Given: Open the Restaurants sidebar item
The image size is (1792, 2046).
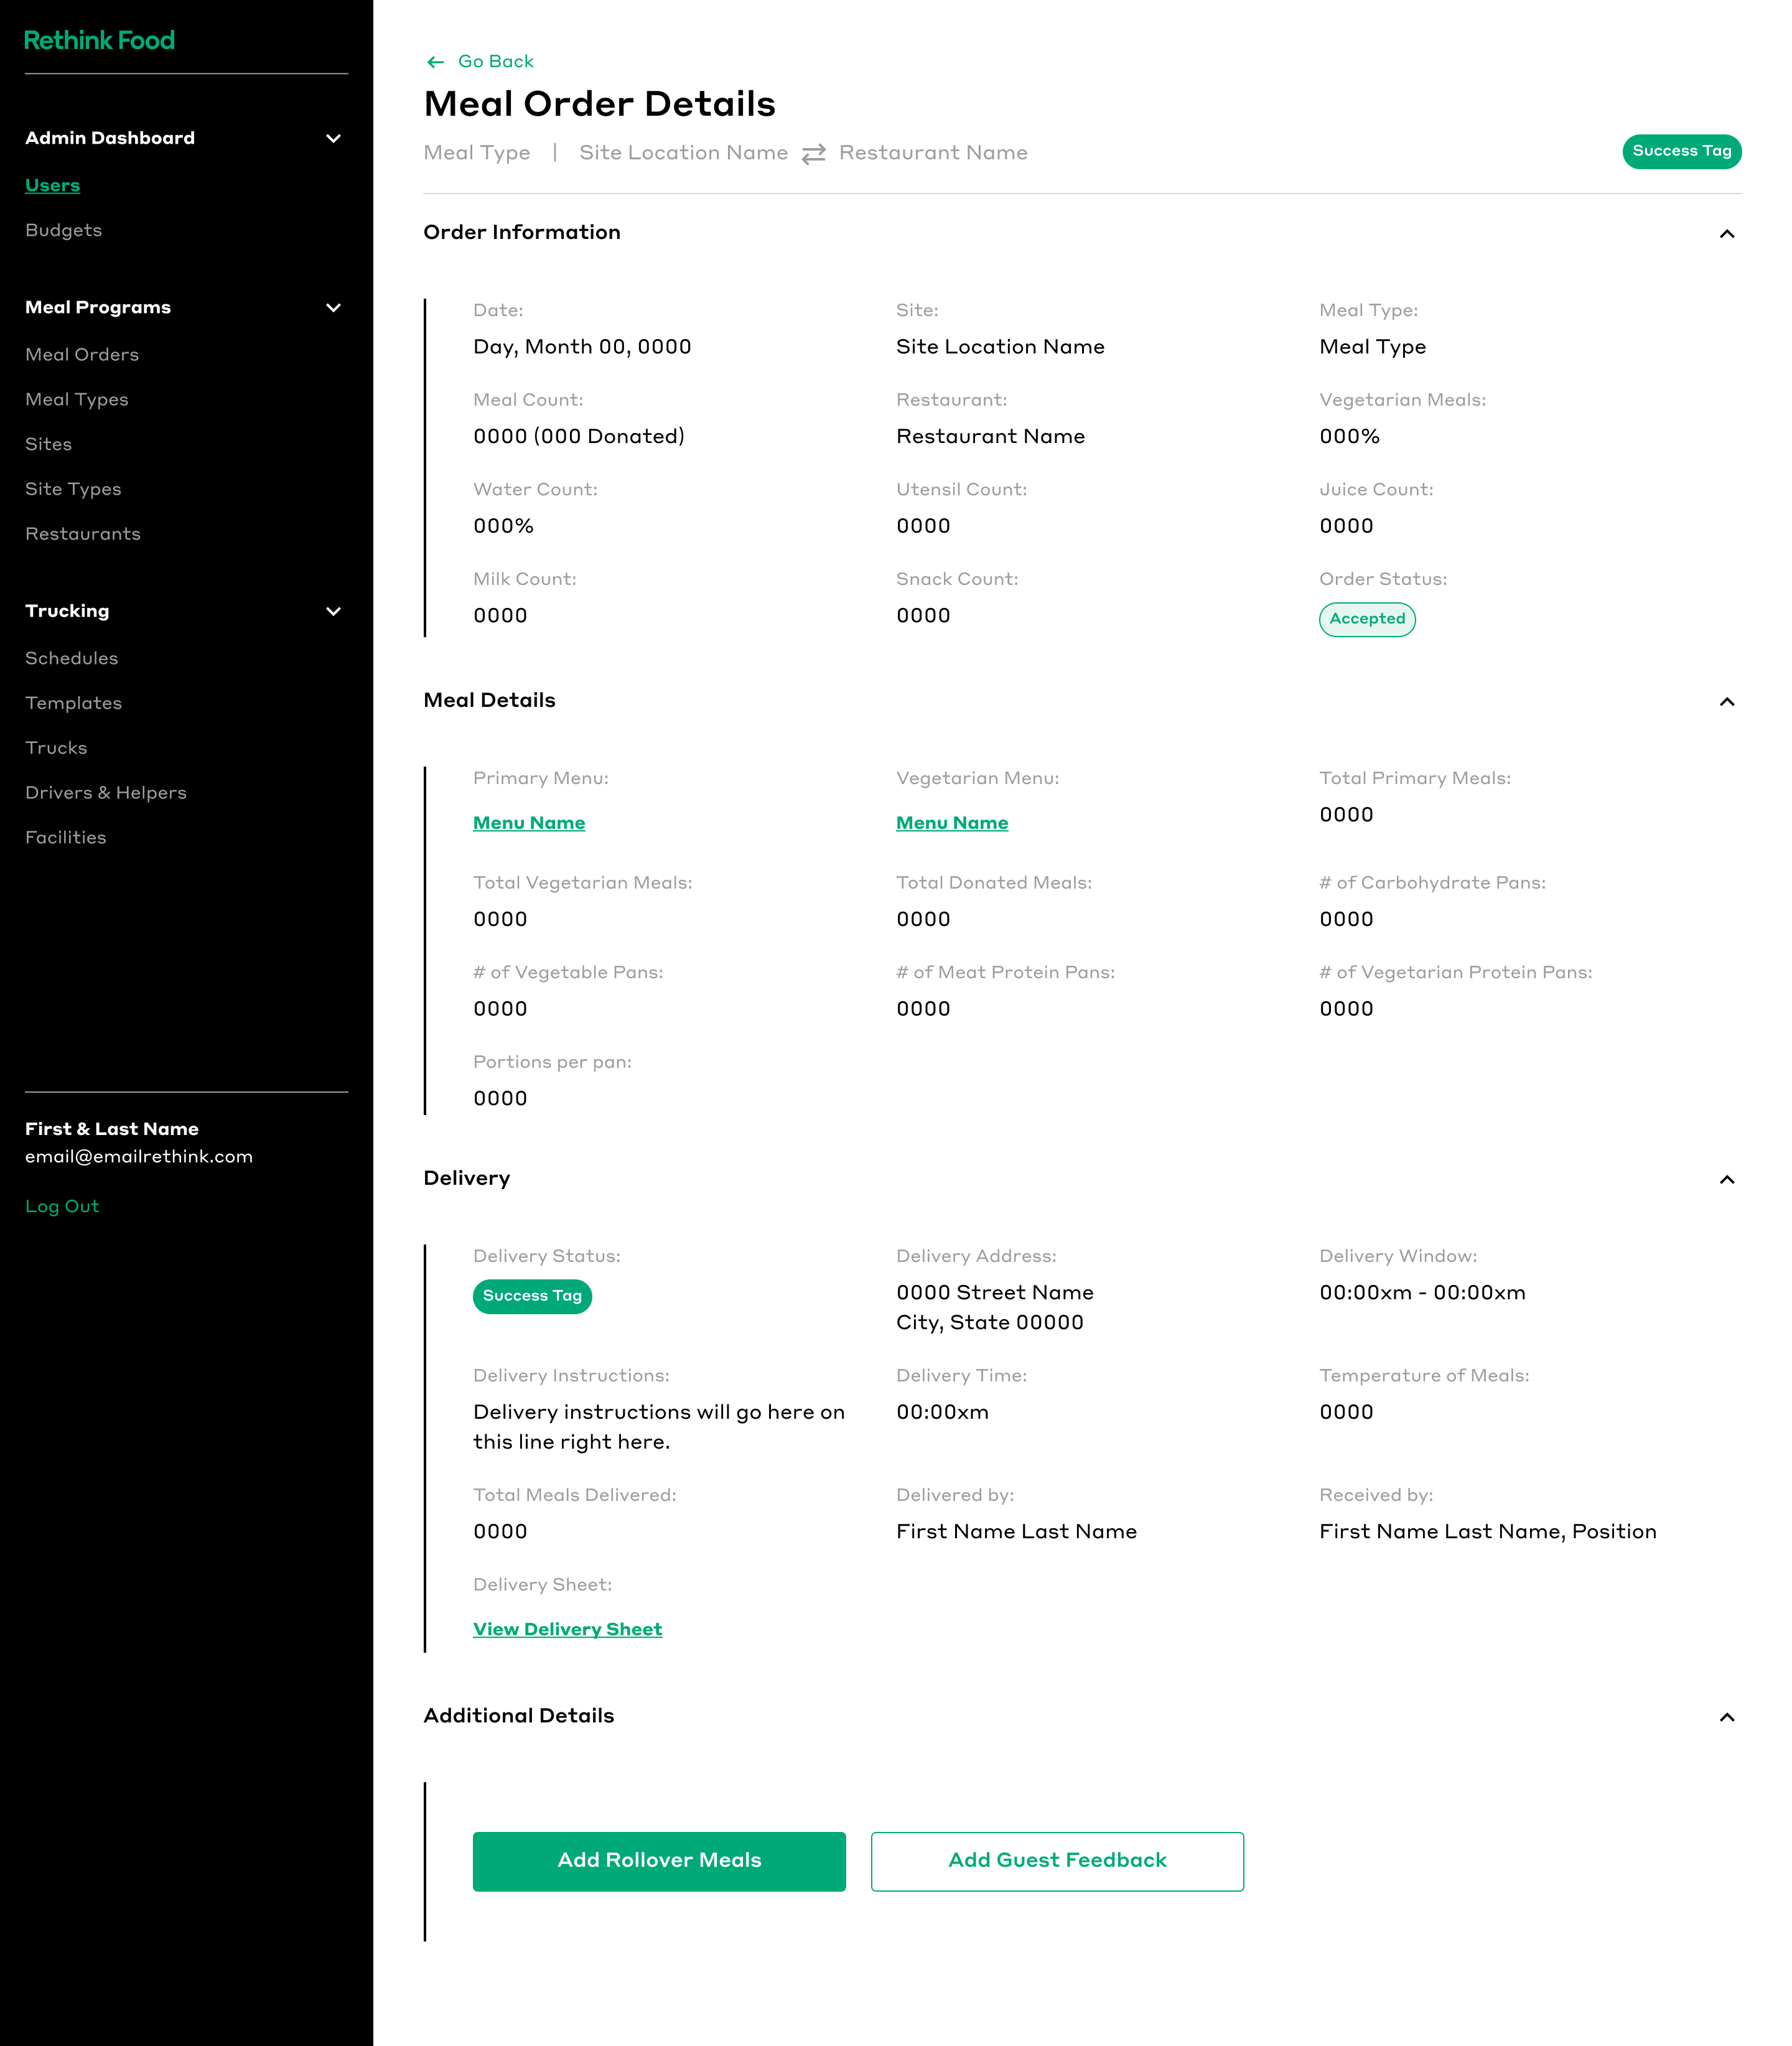Looking at the screenshot, I should click(x=83, y=534).
